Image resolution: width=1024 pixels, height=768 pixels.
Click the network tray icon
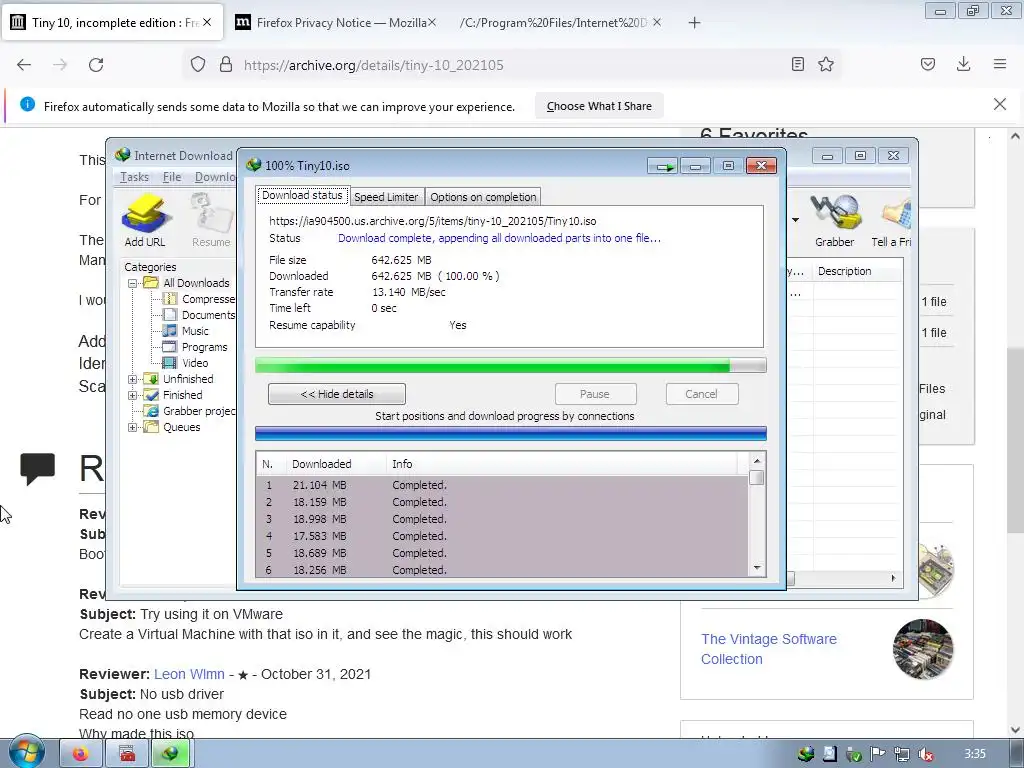click(x=902, y=754)
